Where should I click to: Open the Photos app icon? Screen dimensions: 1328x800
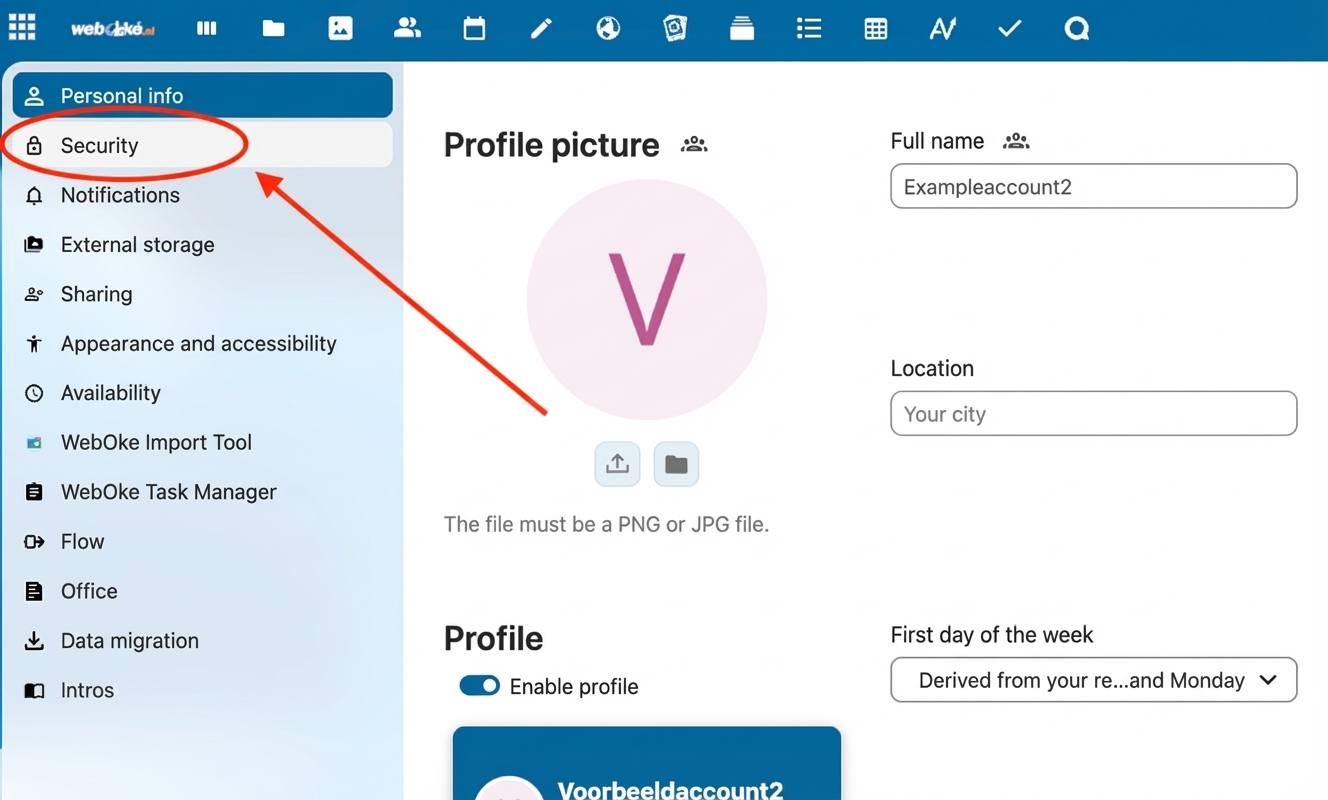pyautogui.click(x=340, y=28)
